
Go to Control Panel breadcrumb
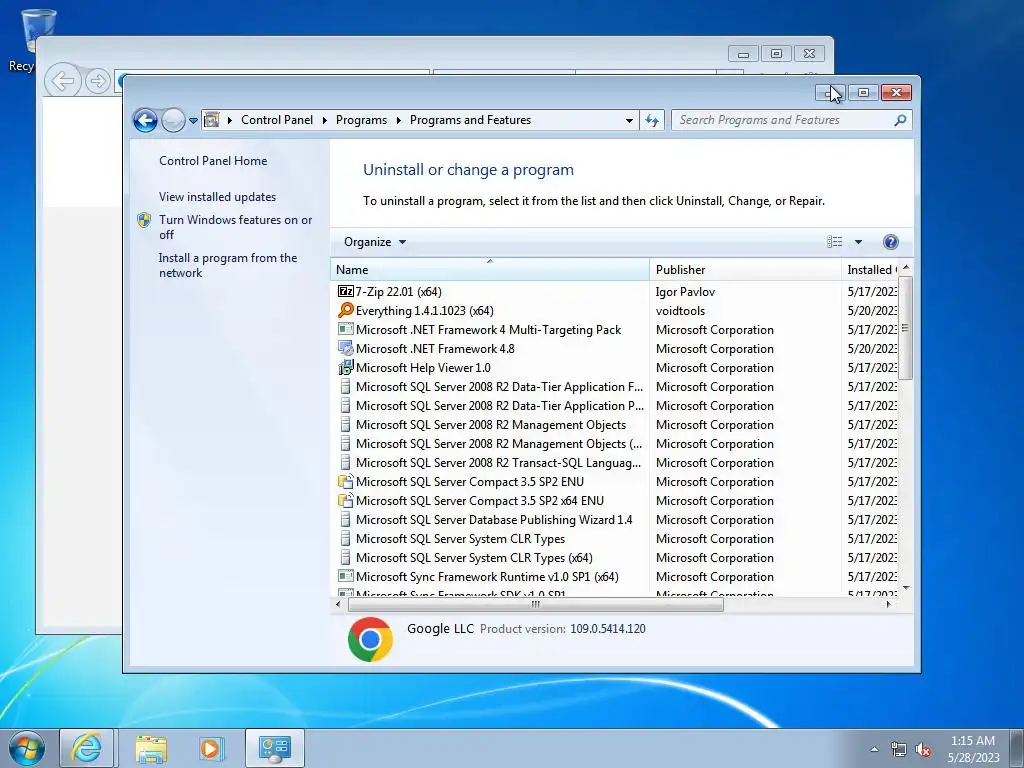coord(277,120)
